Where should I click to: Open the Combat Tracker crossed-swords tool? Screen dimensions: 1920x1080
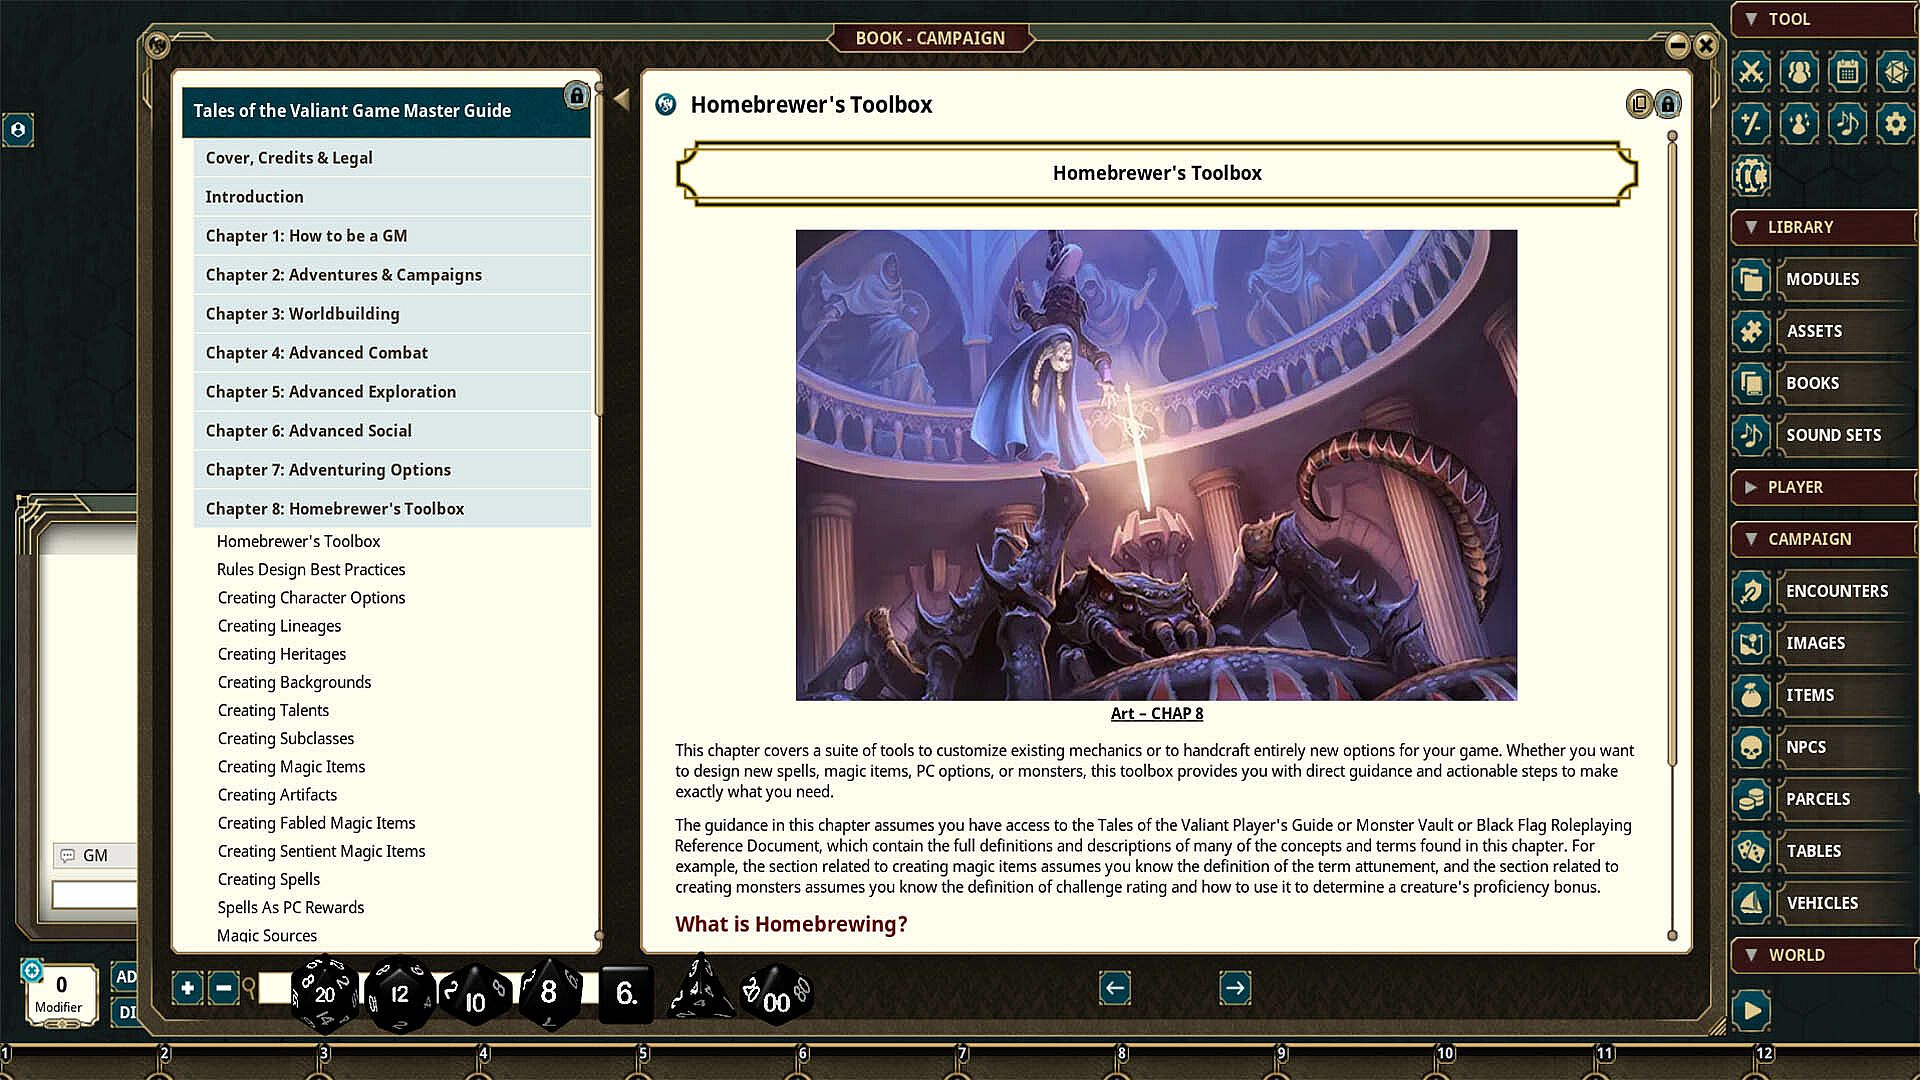[x=1751, y=72]
